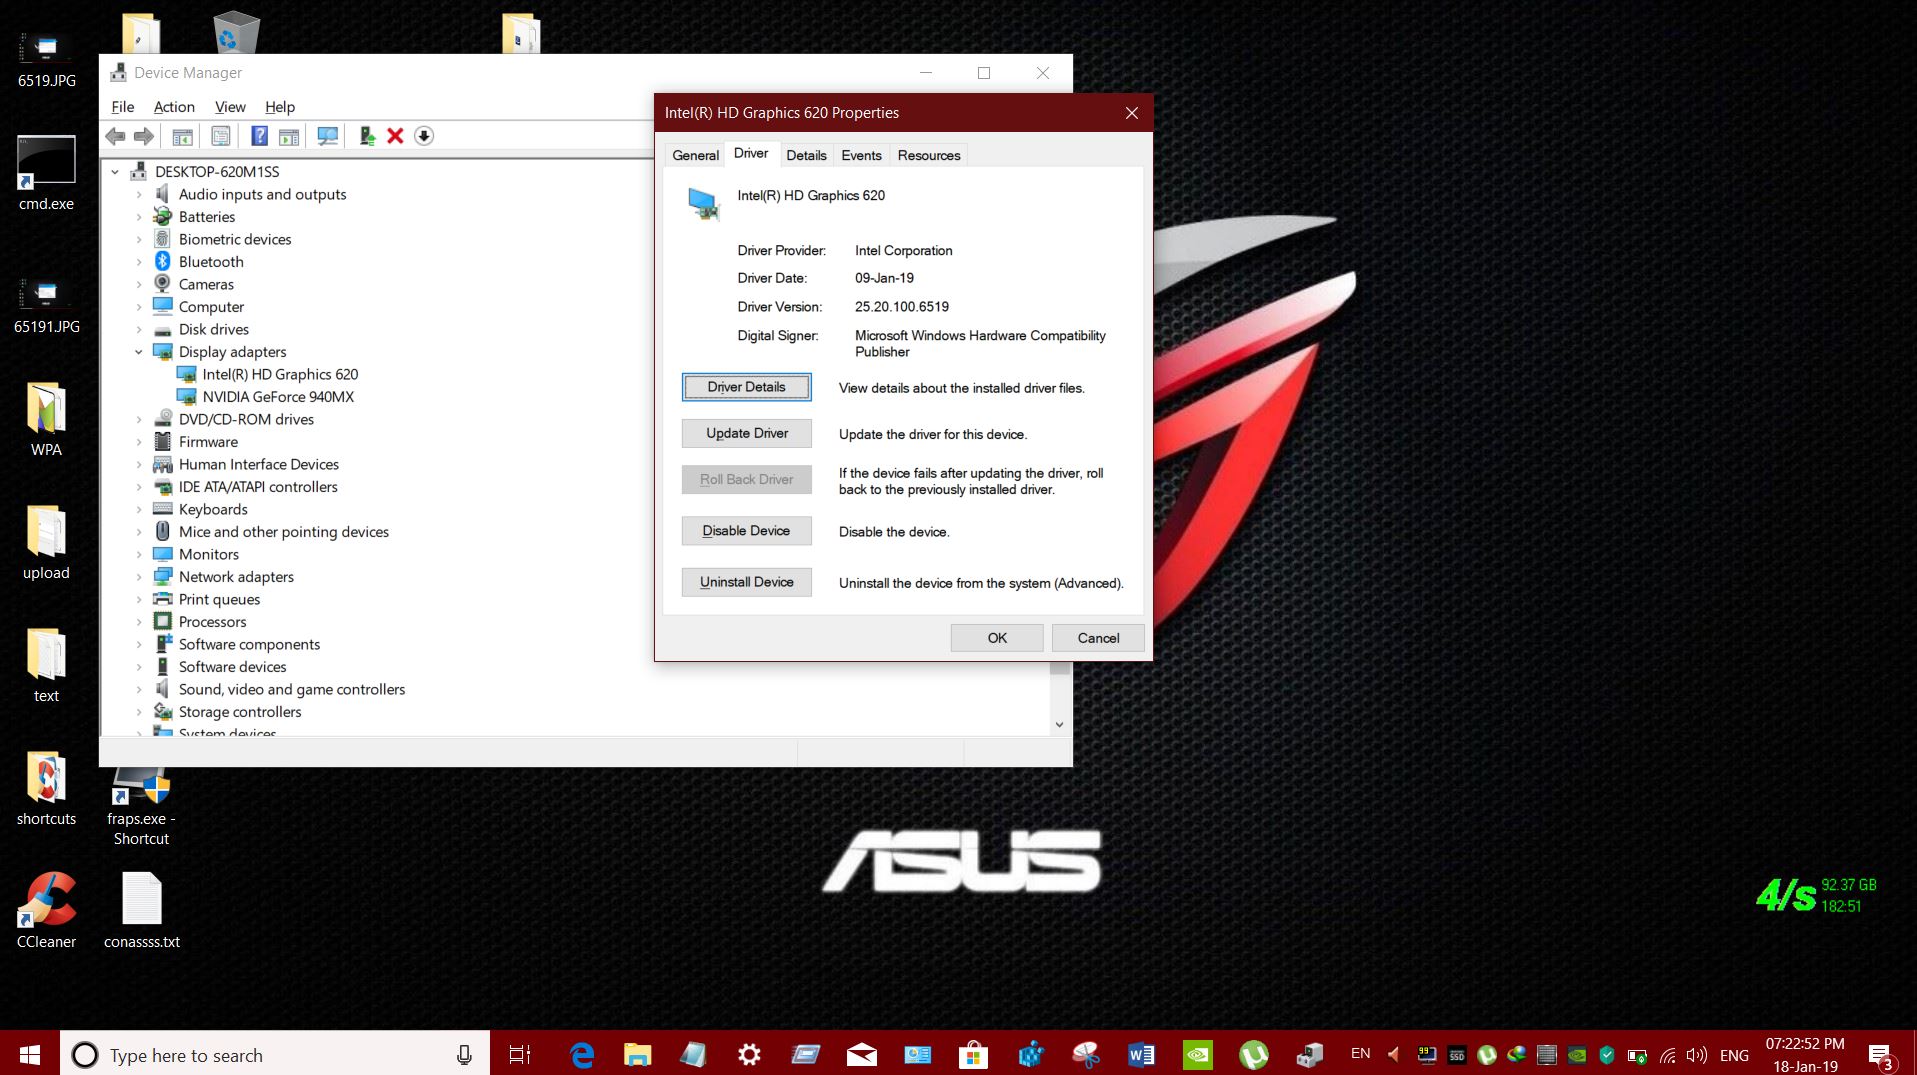
Task: Click the Update Driver button
Action: (x=746, y=433)
